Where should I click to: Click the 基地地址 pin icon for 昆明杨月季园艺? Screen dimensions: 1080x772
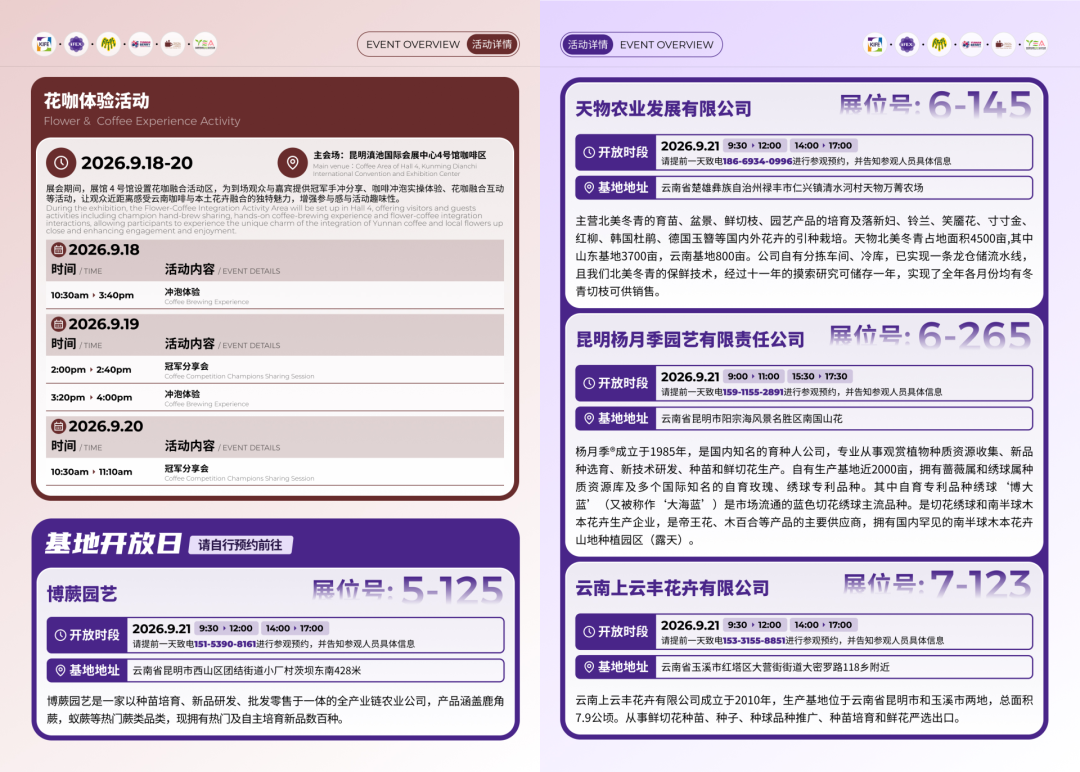coord(589,418)
